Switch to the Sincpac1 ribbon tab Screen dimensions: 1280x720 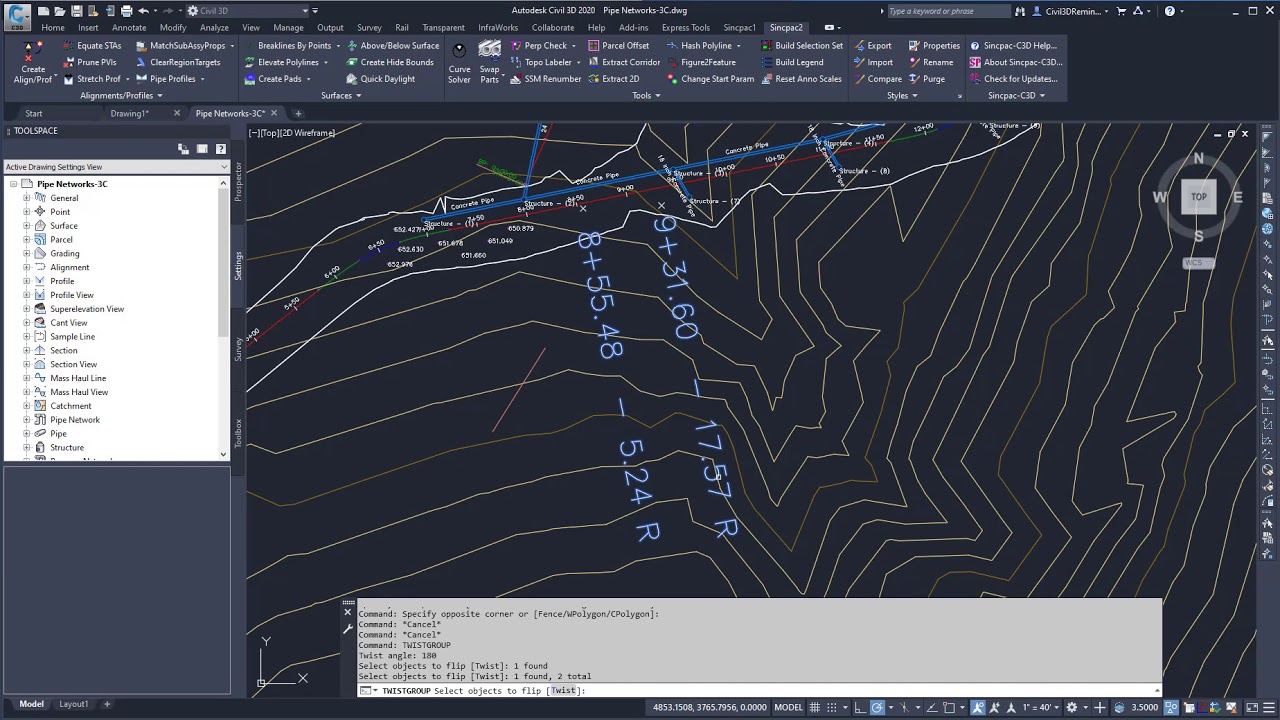tap(739, 28)
